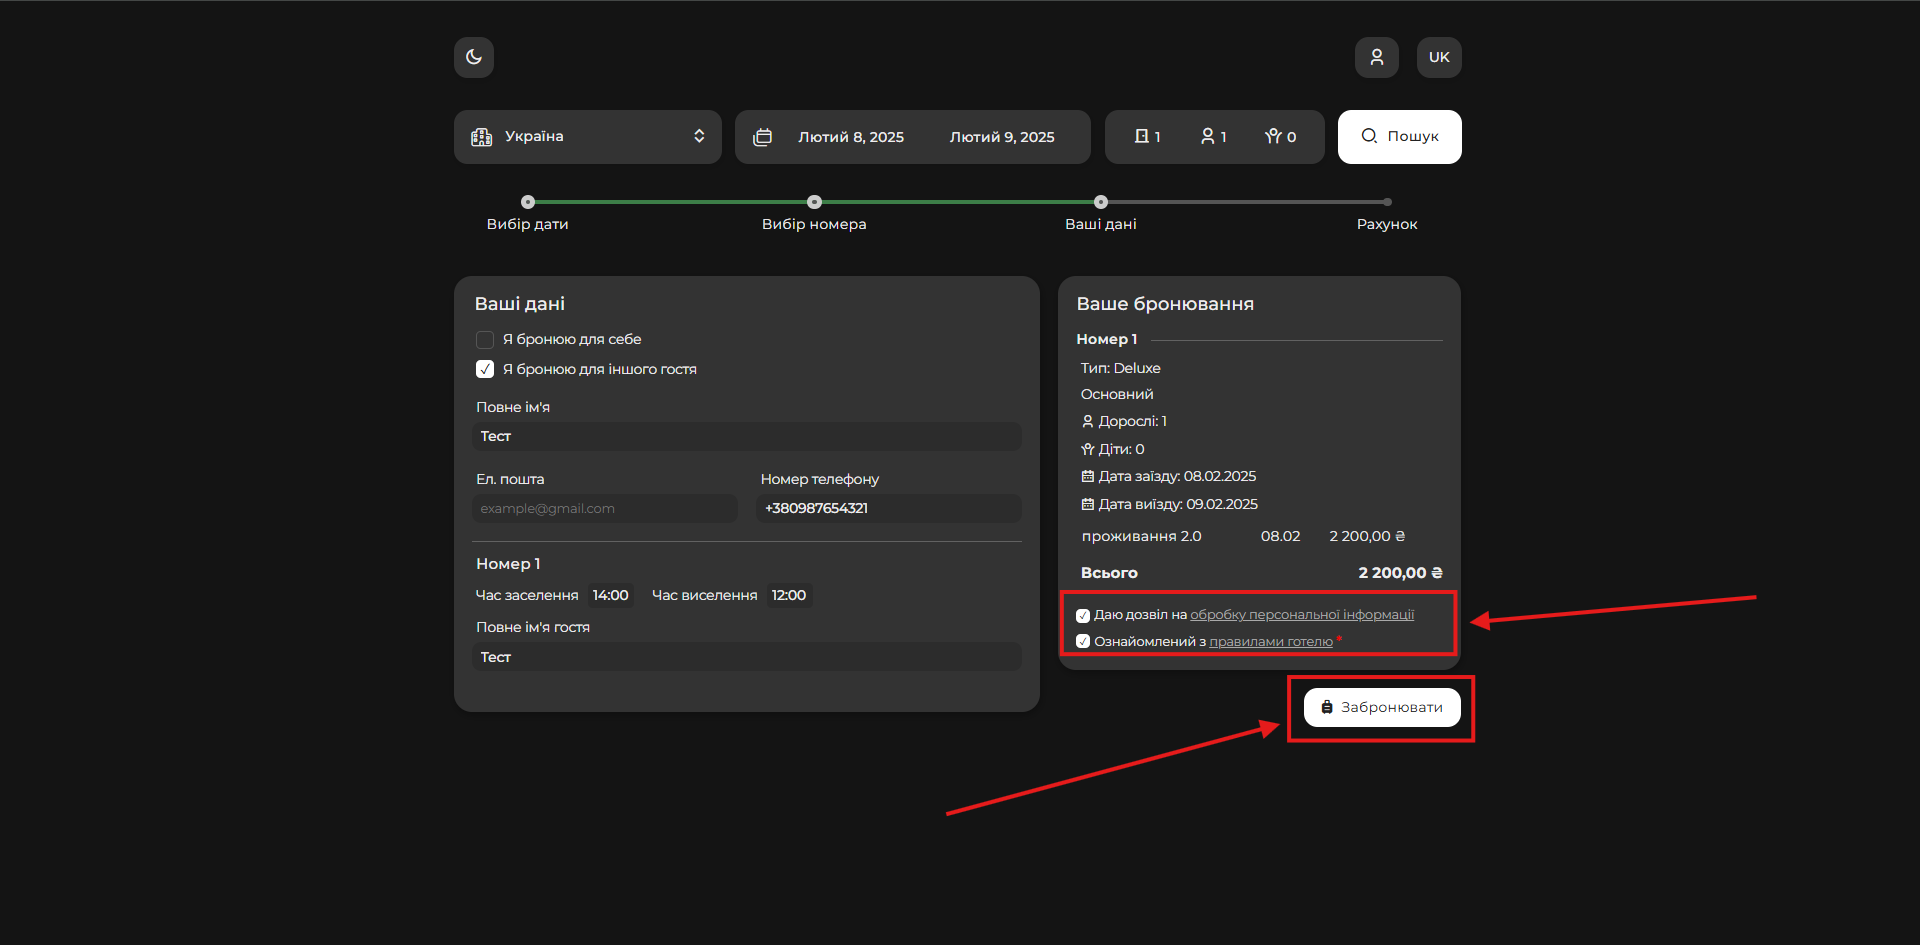Uncheck "Я бронюю для іншого гостя" checkbox
This screenshot has width=1920, height=945.
click(485, 369)
